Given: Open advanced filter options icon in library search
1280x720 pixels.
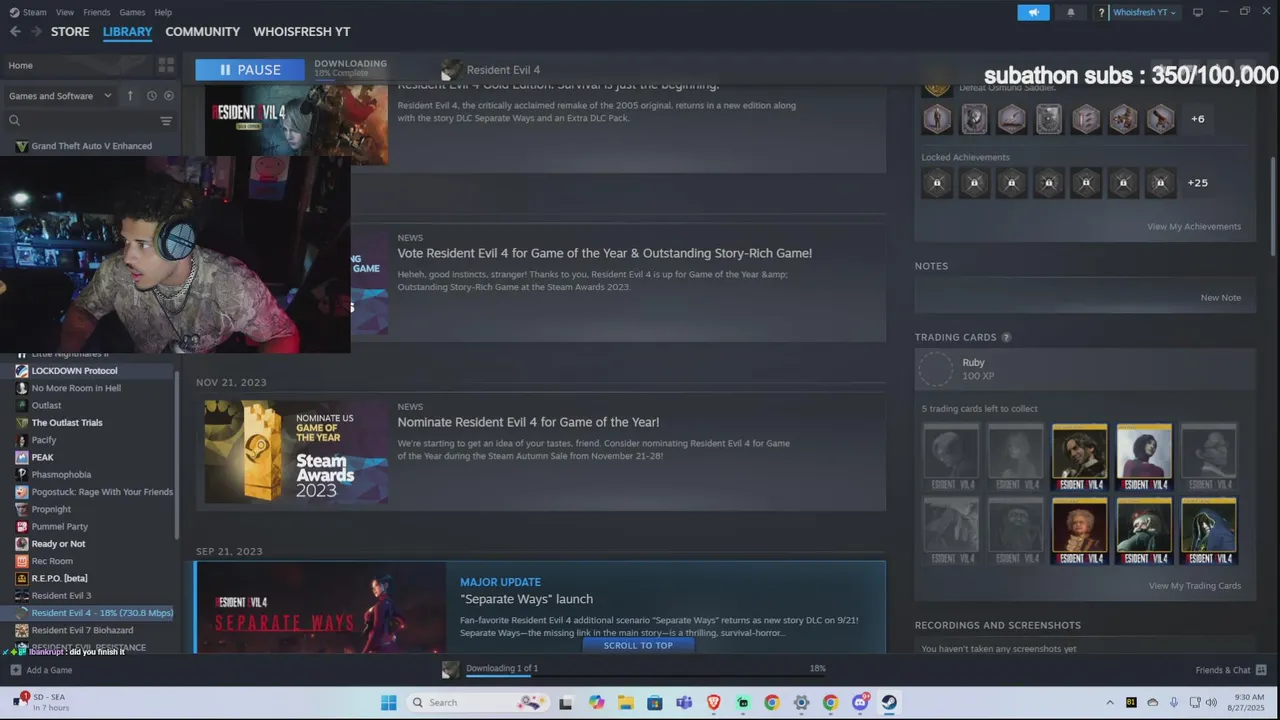Looking at the screenshot, I should click(x=166, y=121).
